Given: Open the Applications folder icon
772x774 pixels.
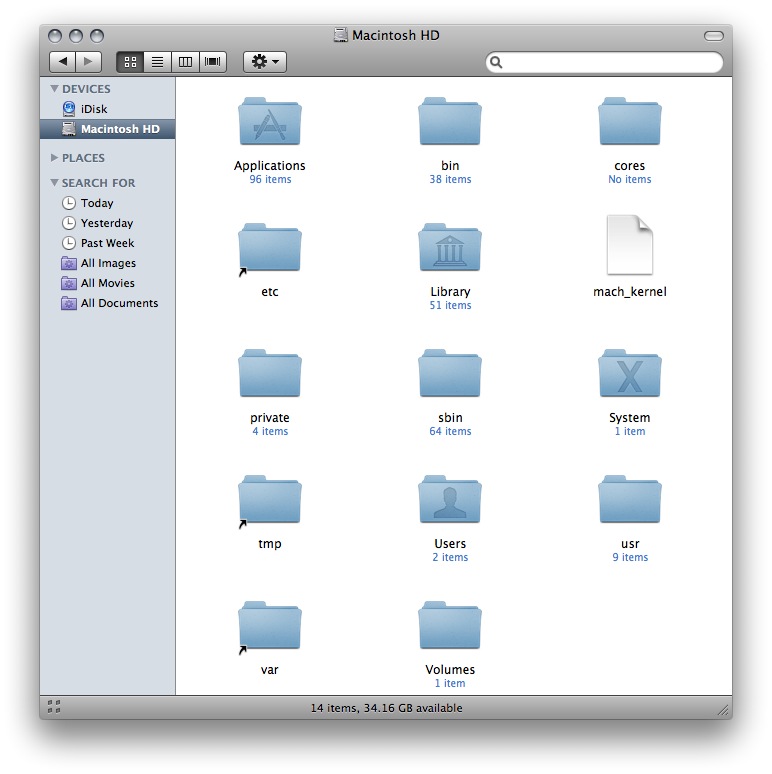Looking at the screenshot, I should (x=270, y=121).
